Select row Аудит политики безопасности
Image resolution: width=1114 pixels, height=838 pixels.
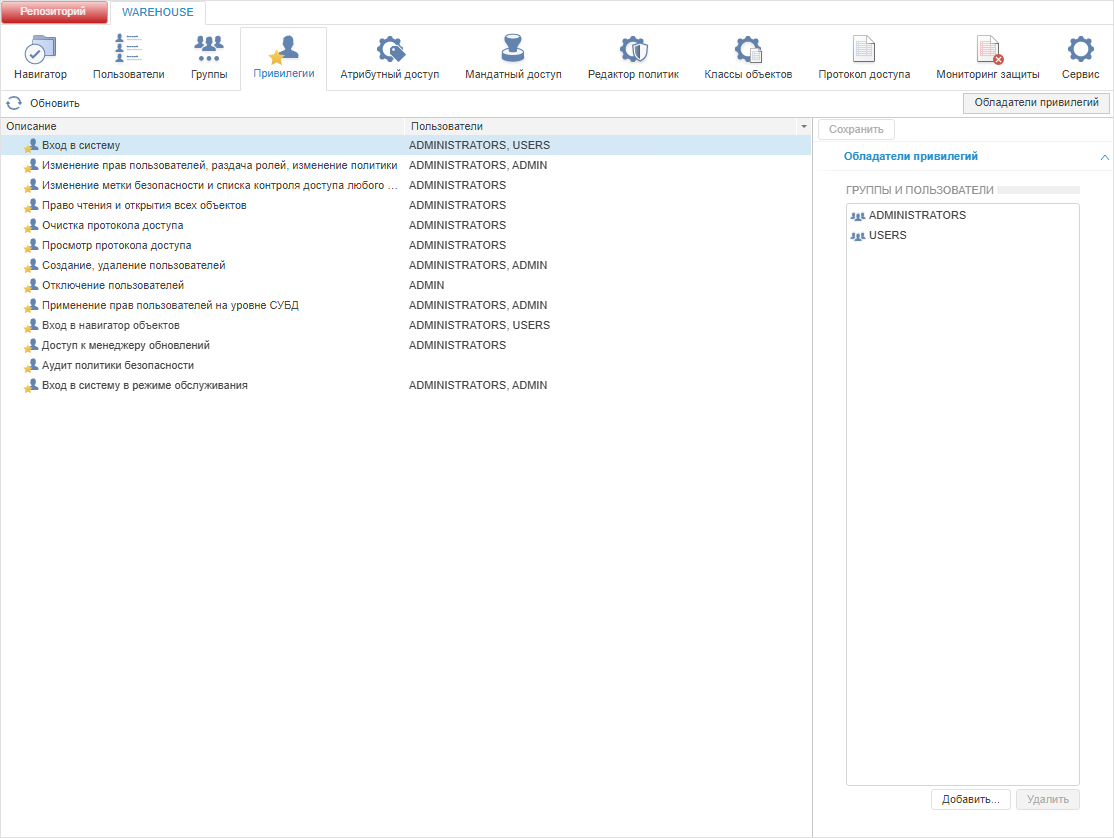[x=406, y=366]
